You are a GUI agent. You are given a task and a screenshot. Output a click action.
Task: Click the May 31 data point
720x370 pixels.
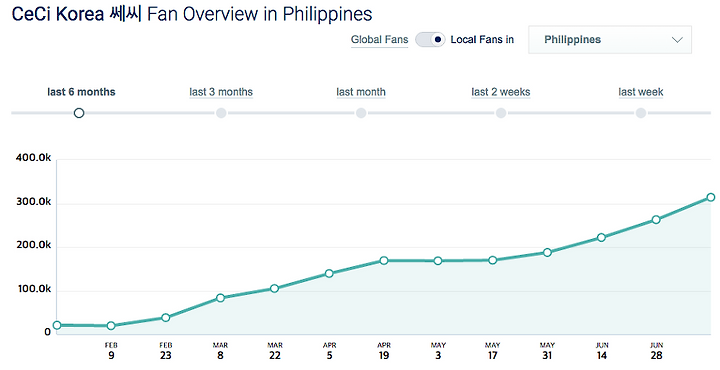[x=547, y=252]
